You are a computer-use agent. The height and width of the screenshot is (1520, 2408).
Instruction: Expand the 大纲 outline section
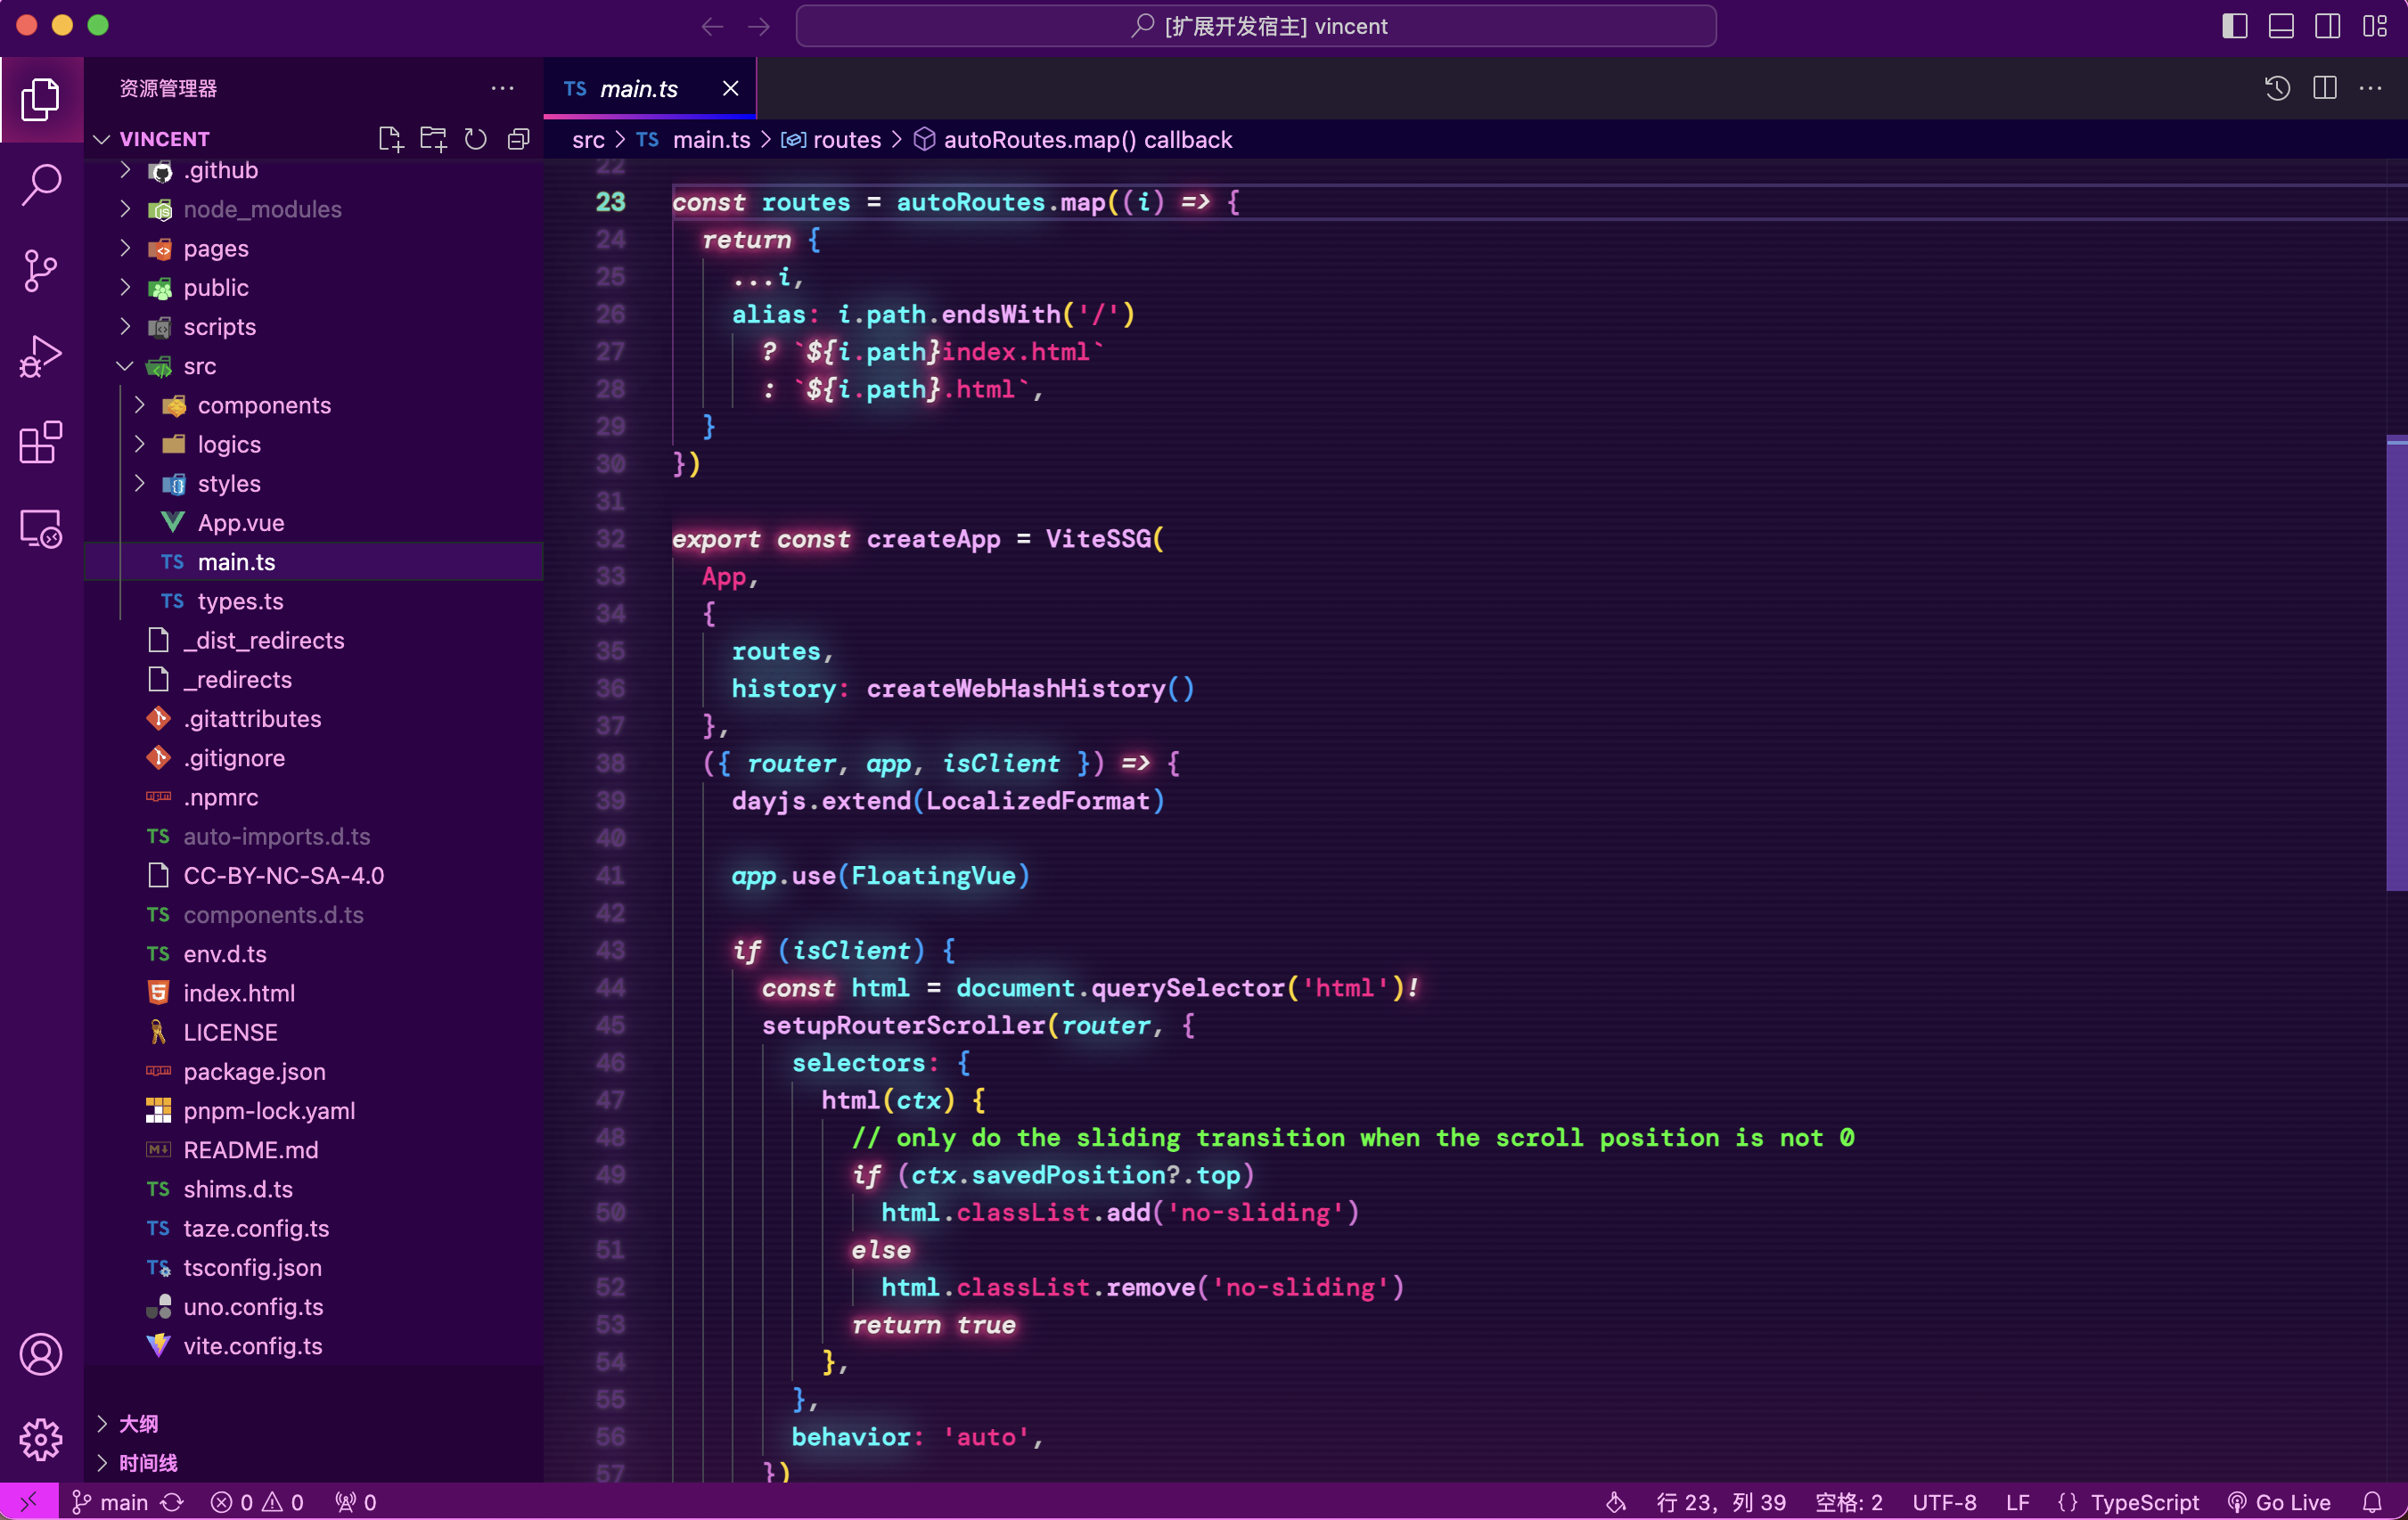click(138, 1423)
